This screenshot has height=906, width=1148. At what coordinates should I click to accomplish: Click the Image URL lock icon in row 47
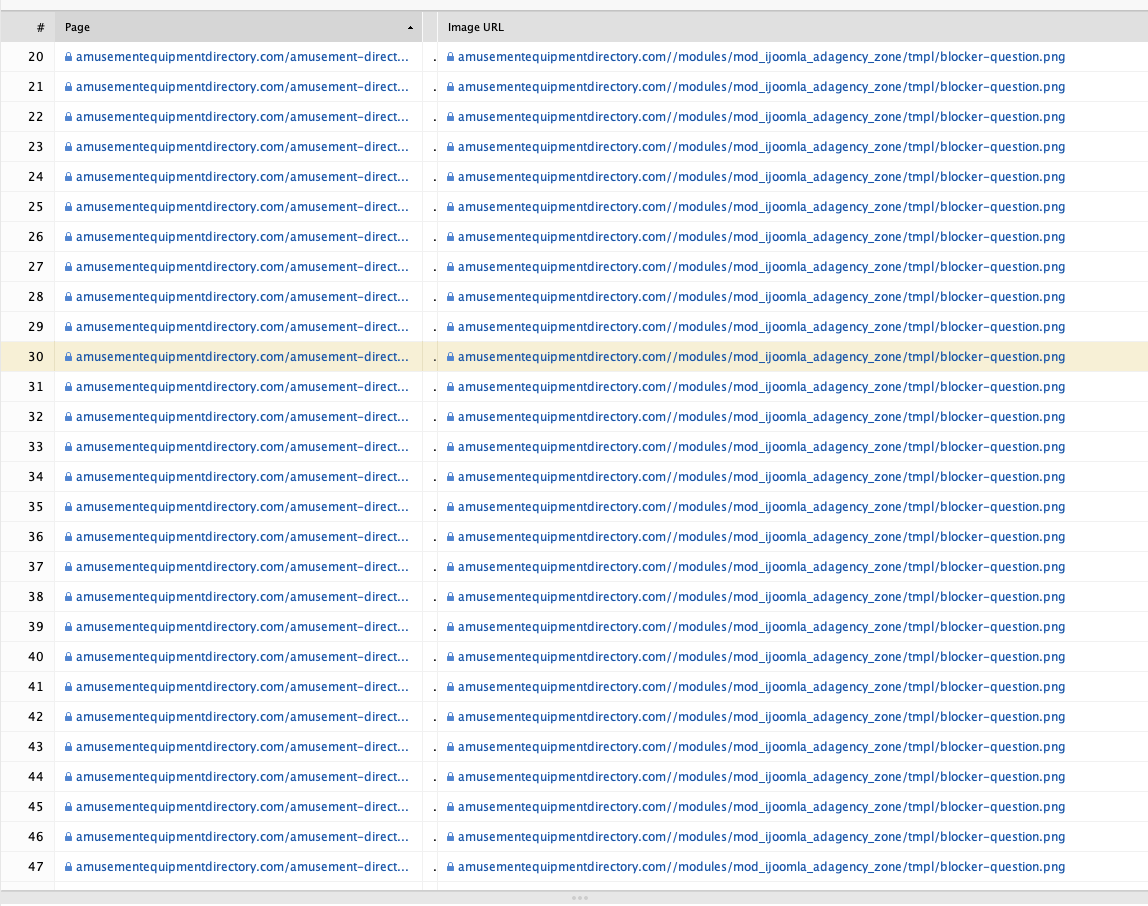coord(450,867)
